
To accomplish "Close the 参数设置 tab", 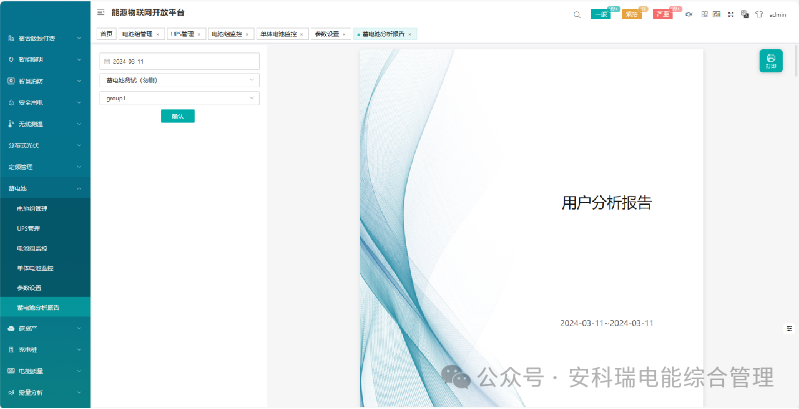I will [x=344, y=35].
